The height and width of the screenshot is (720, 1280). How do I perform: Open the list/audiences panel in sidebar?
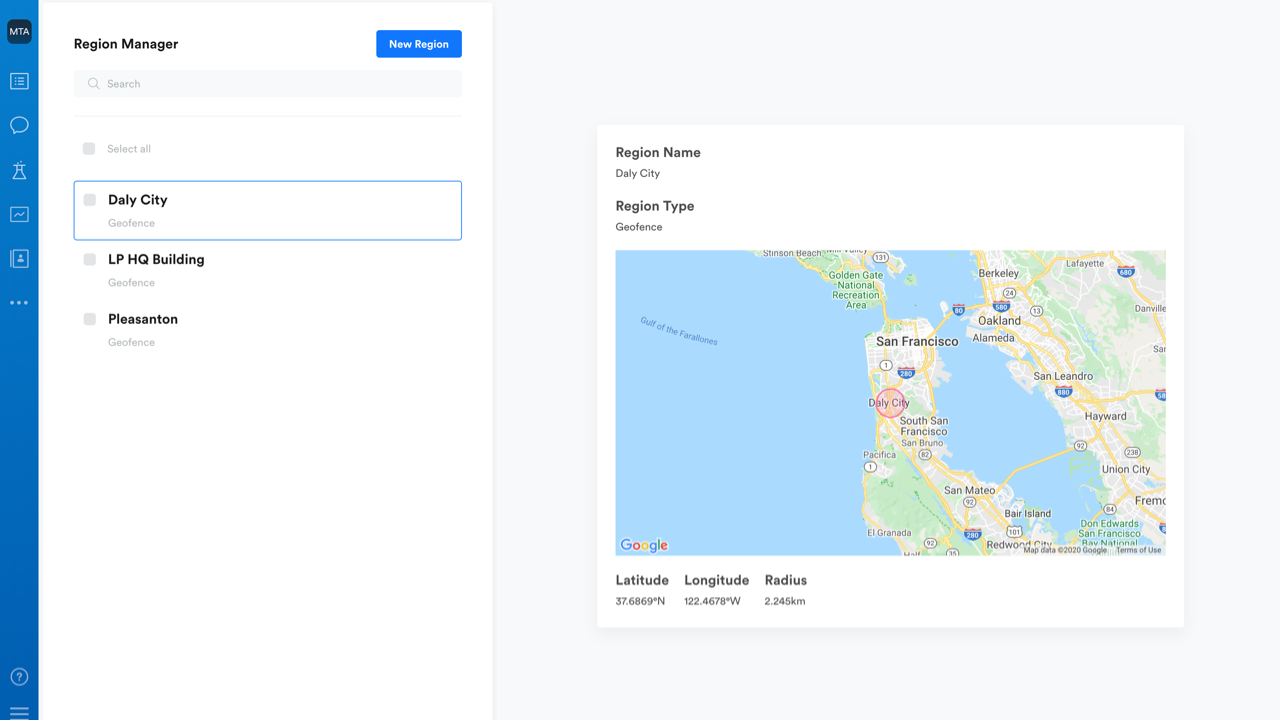(x=19, y=81)
